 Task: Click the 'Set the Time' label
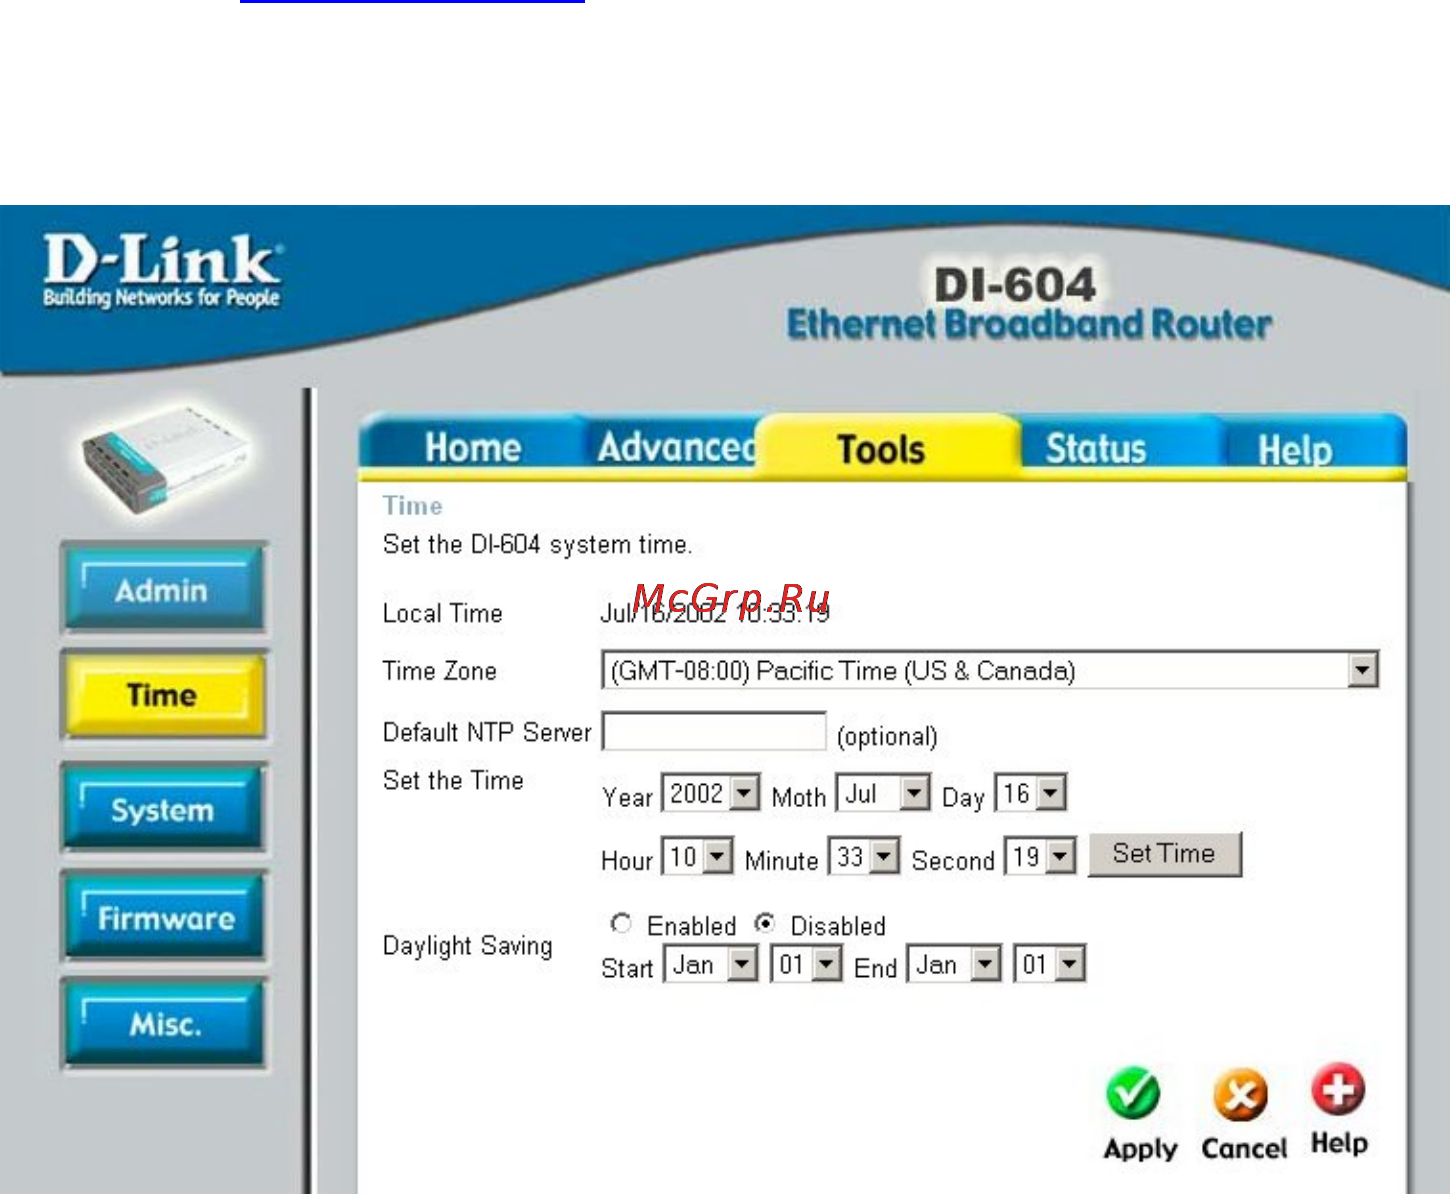tap(453, 780)
